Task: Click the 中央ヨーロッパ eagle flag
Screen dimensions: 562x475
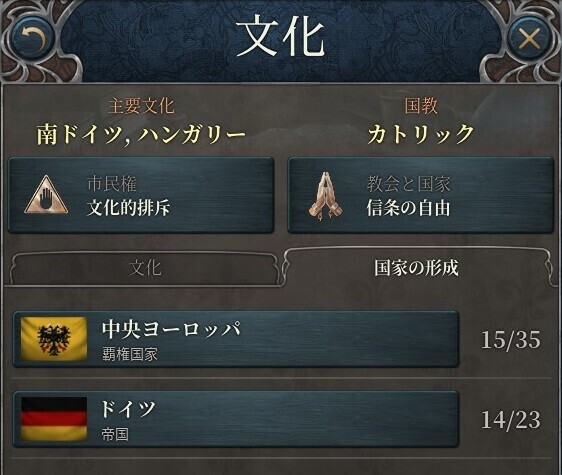Action: click(x=54, y=338)
